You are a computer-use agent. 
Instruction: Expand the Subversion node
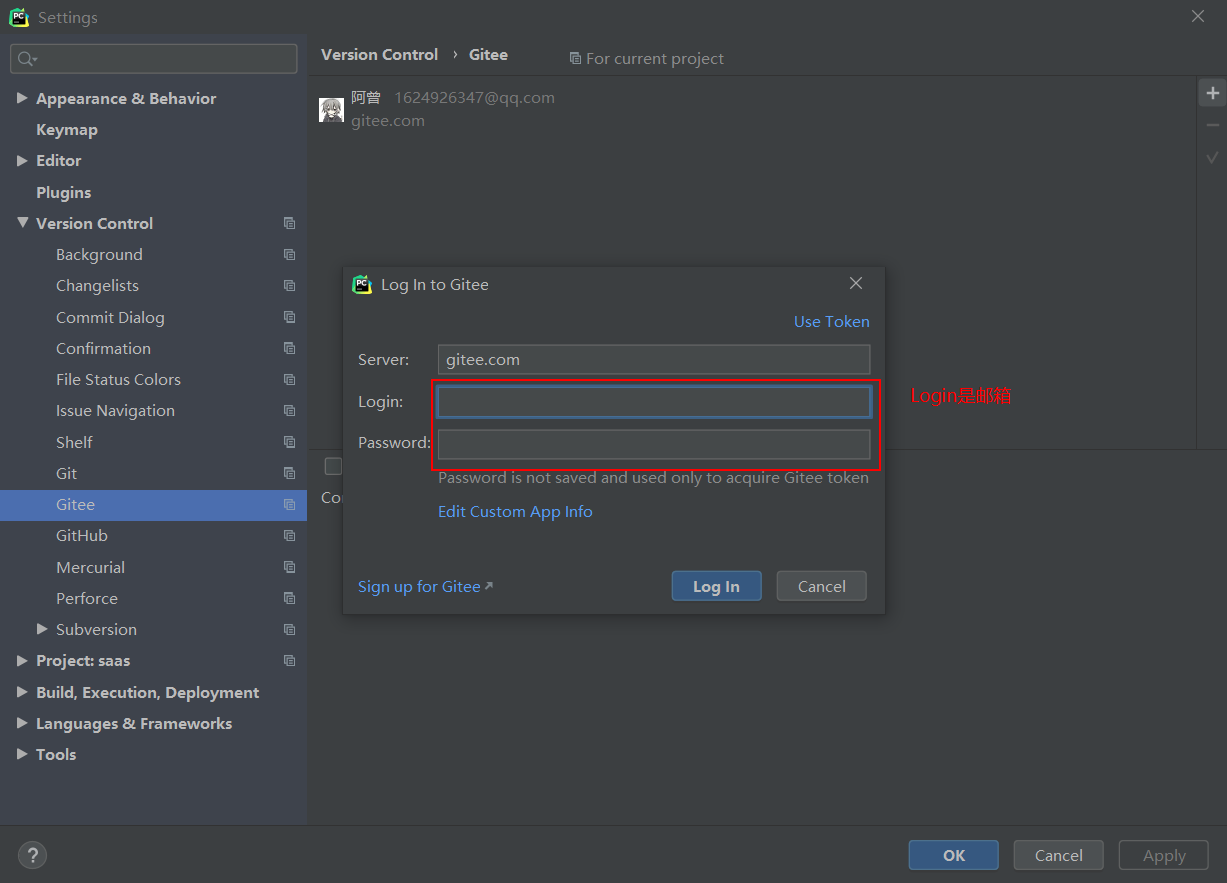pos(42,629)
